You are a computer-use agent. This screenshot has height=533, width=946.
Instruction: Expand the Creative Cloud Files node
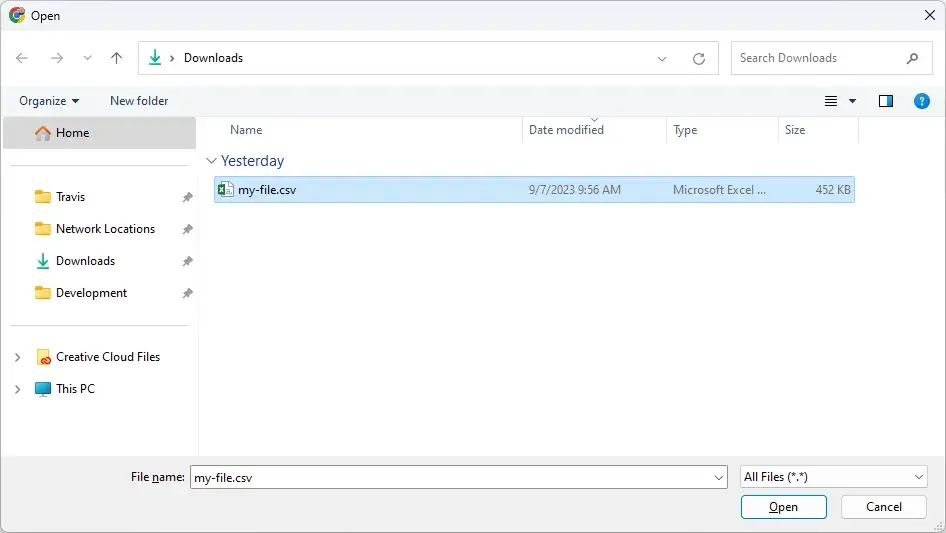pos(17,357)
